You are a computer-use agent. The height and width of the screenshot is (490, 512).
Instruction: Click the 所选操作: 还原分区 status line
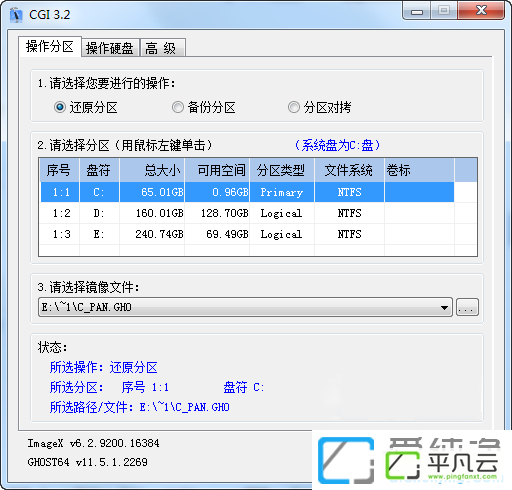coord(104,367)
